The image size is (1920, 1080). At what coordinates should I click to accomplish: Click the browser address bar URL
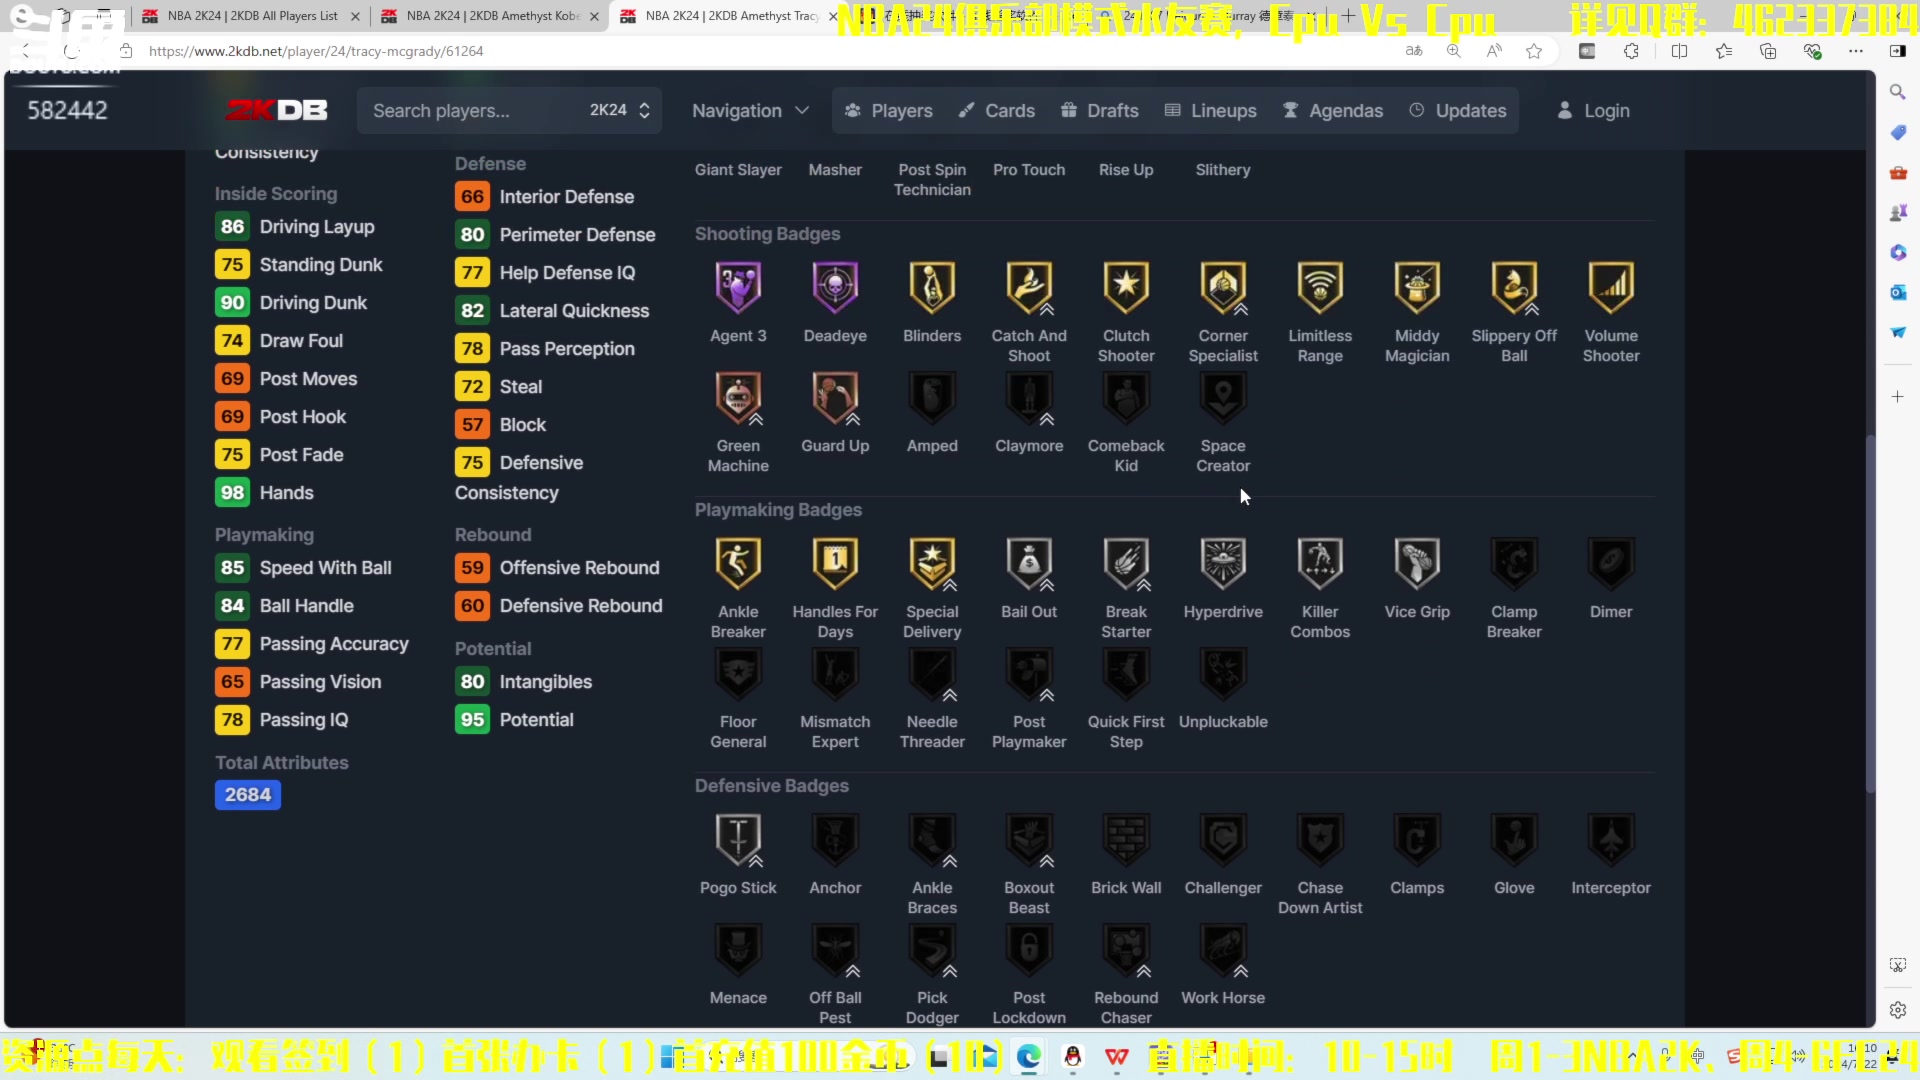[316, 51]
